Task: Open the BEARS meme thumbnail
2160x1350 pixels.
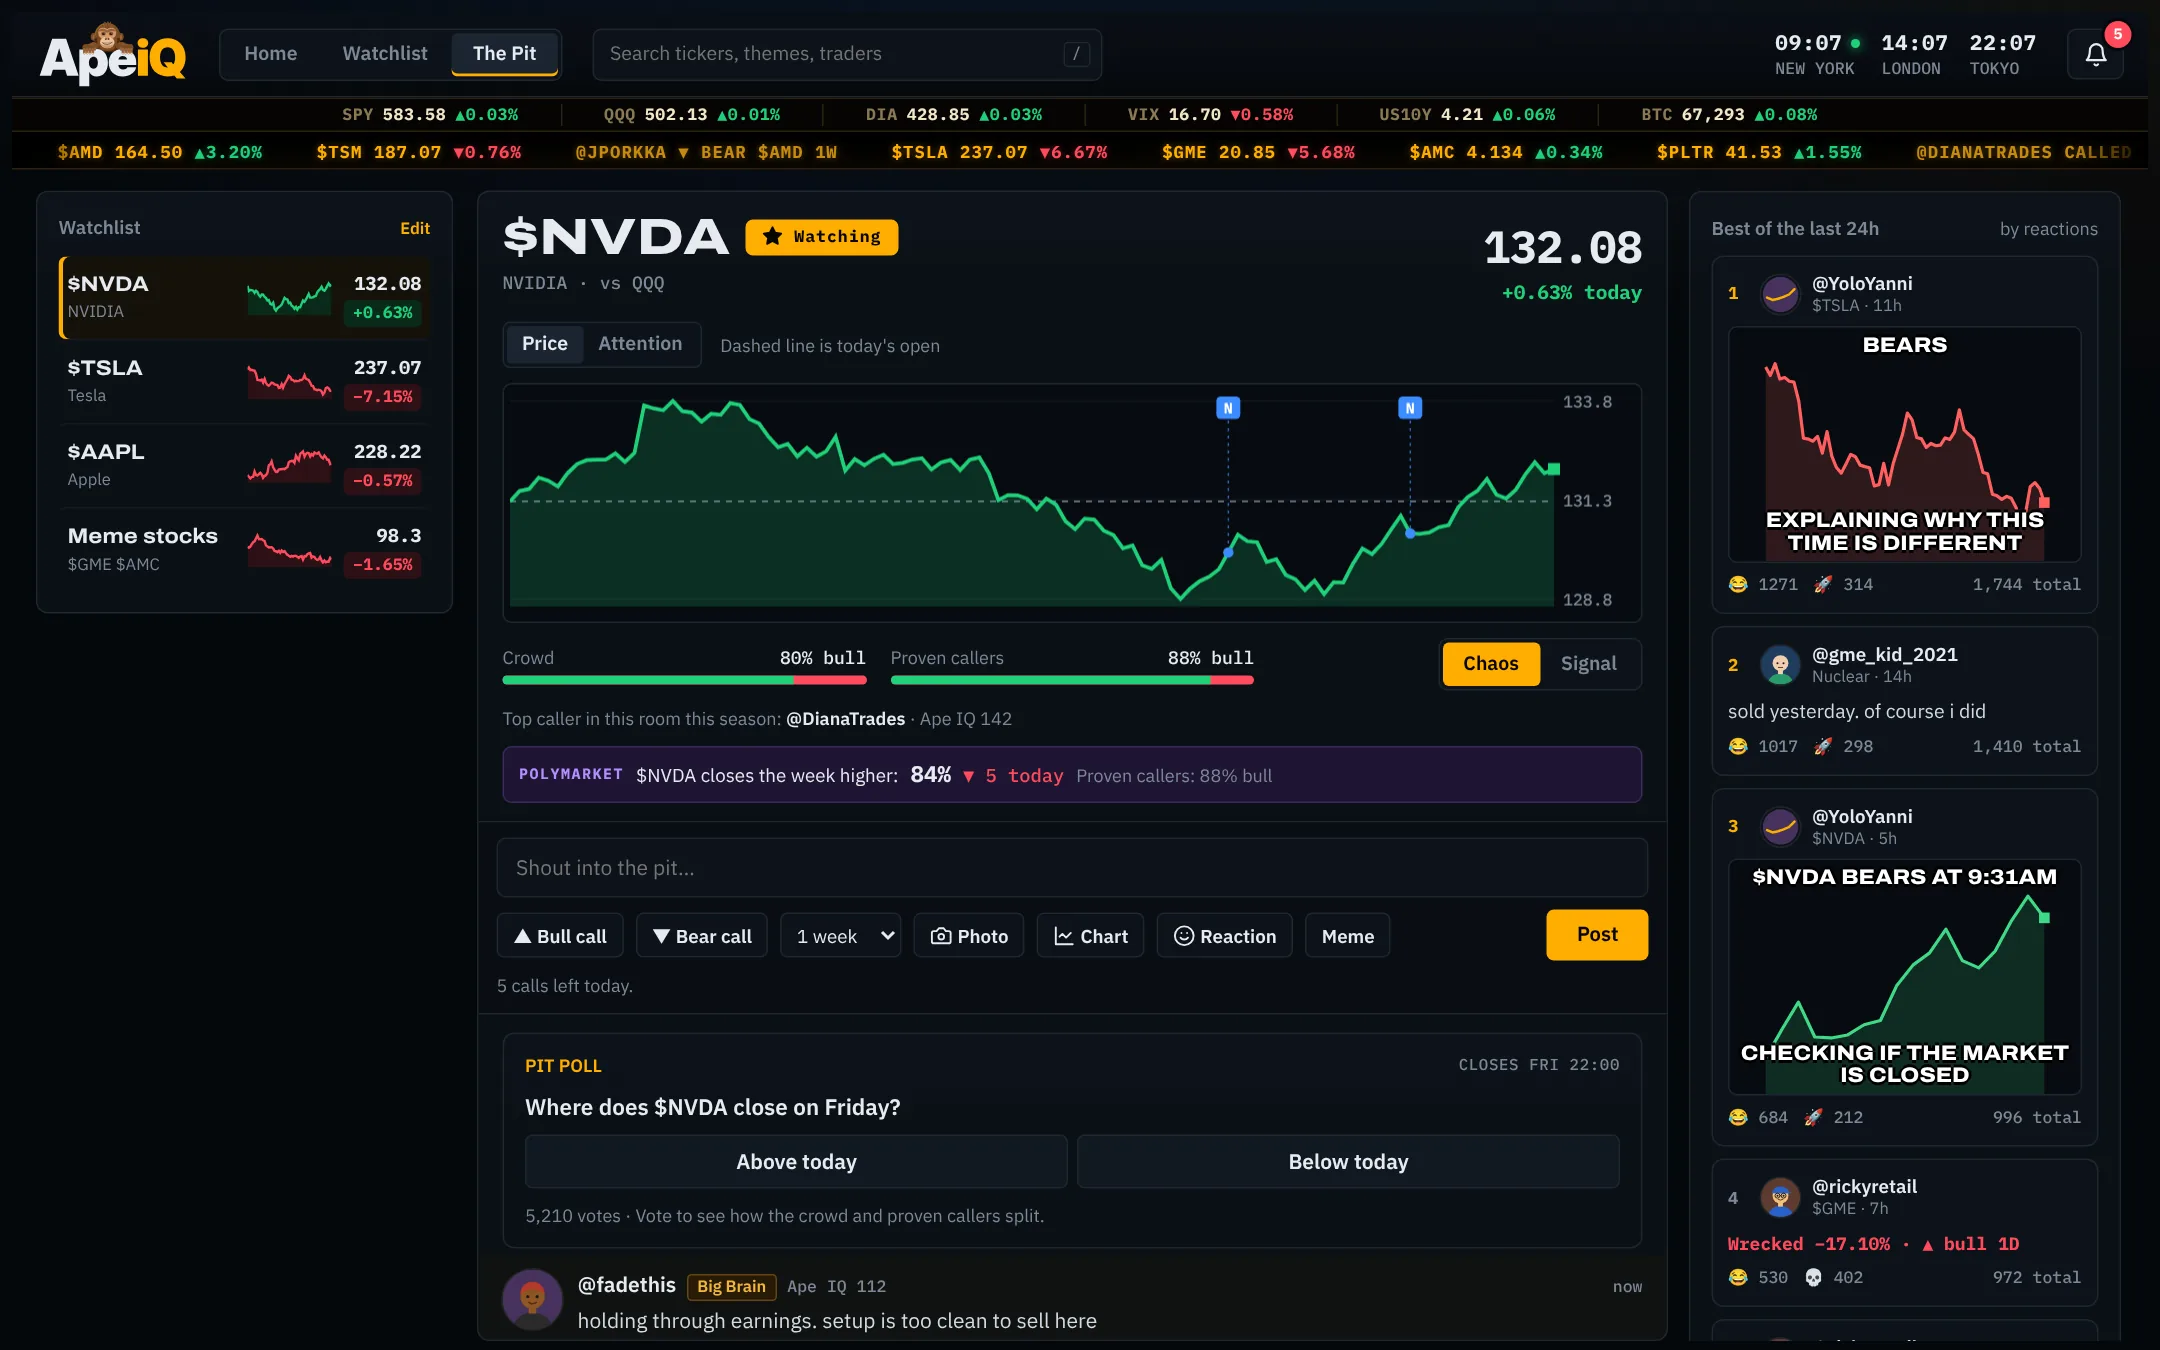Action: click(x=1904, y=444)
